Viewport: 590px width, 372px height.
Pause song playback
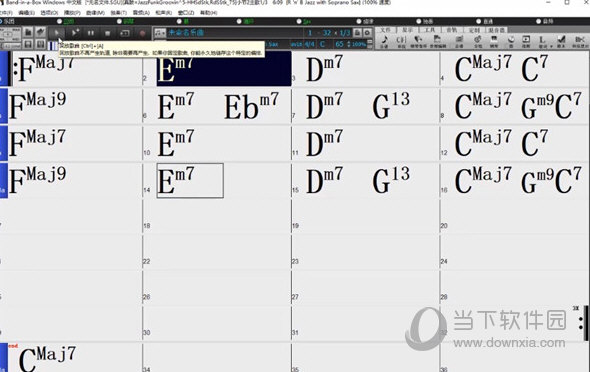click(91, 33)
